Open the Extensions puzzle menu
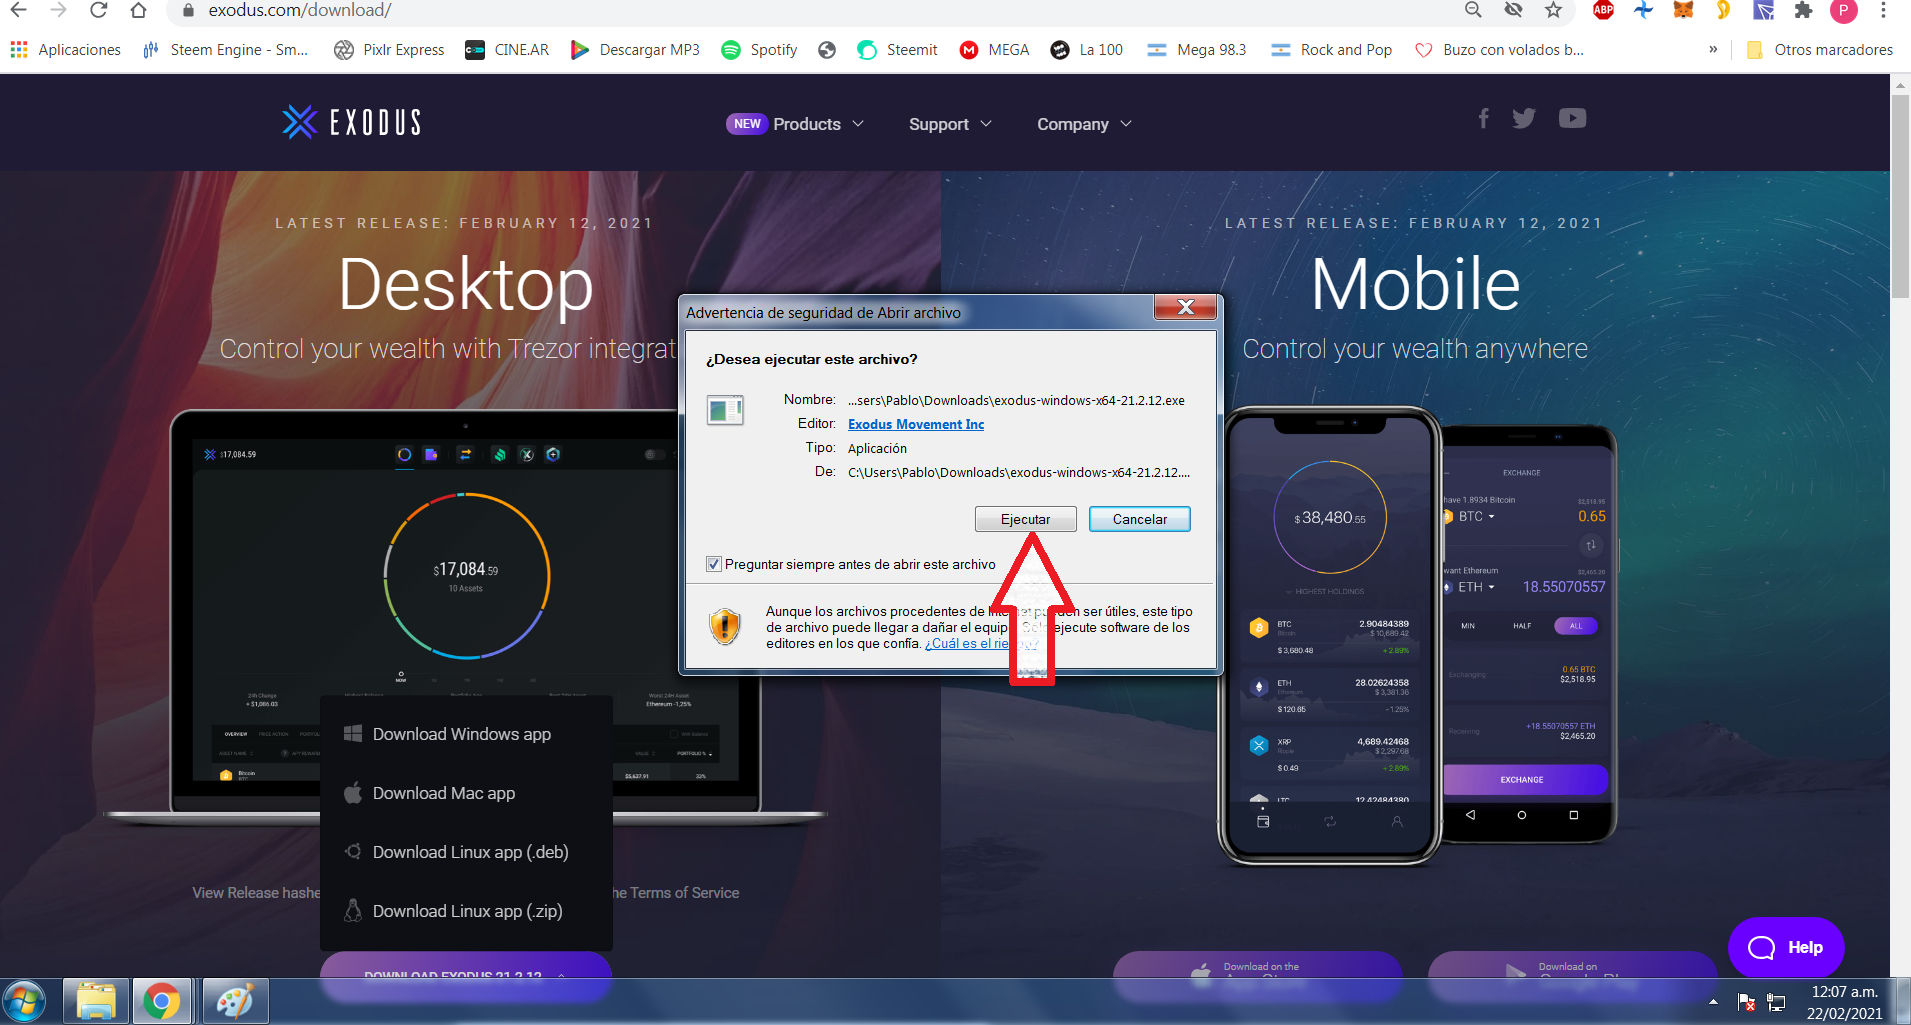 1803,10
